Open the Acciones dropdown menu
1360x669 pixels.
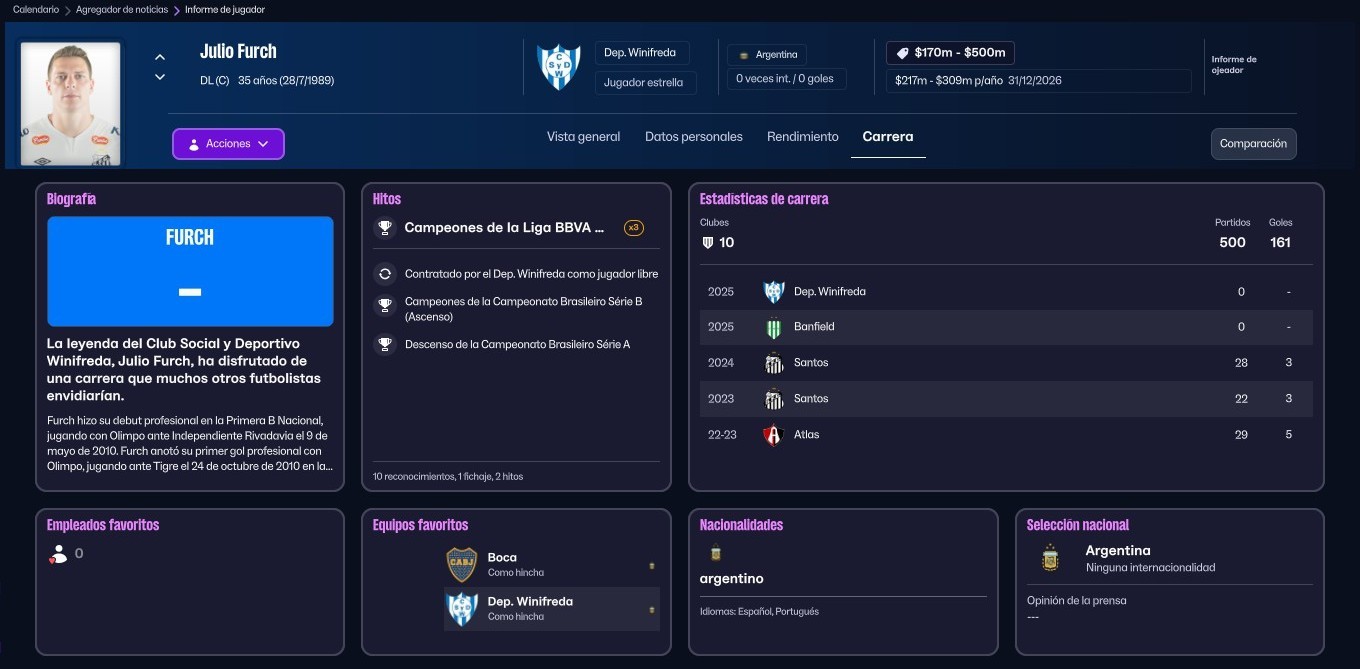pos(228,144)
